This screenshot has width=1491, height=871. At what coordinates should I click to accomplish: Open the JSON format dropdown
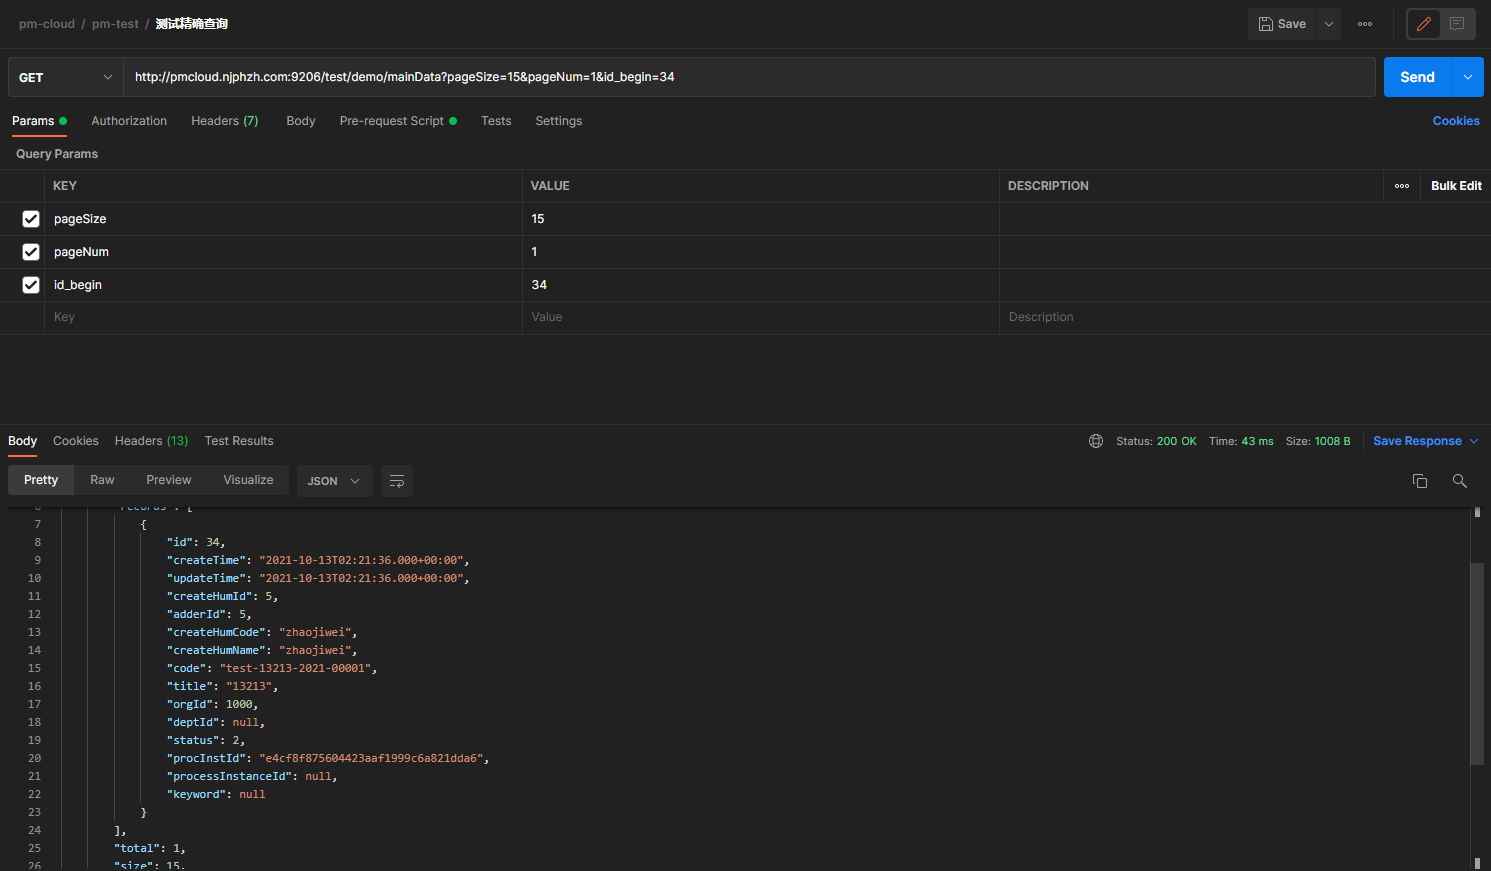334,481
